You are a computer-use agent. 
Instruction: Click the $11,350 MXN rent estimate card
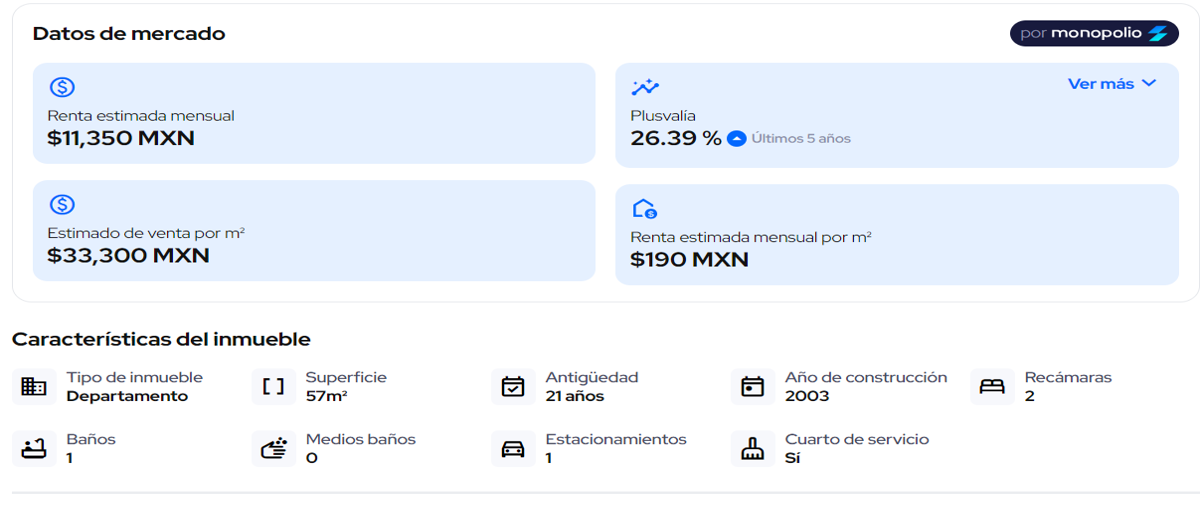coord(314,114)
